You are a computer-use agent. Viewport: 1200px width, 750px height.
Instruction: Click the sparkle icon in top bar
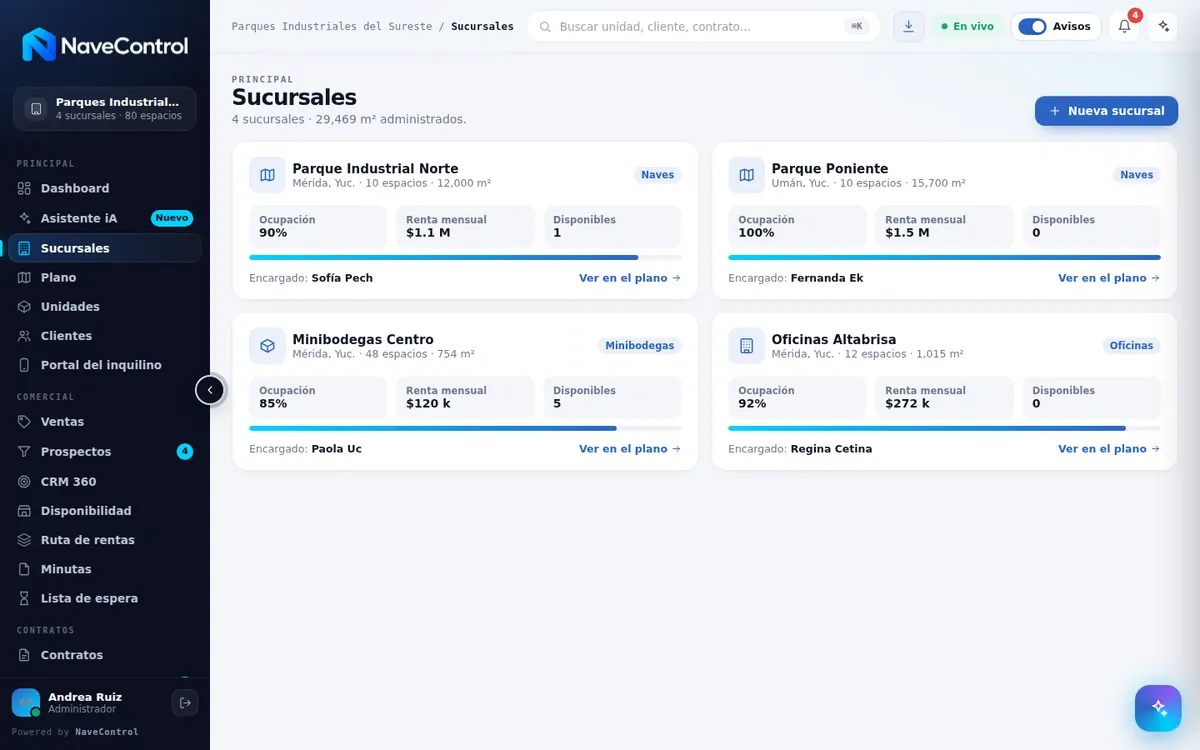point(1163,26)
